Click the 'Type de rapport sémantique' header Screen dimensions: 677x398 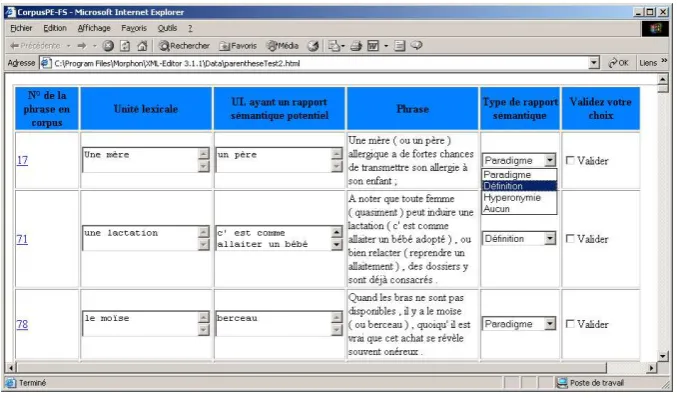point(520,109)
